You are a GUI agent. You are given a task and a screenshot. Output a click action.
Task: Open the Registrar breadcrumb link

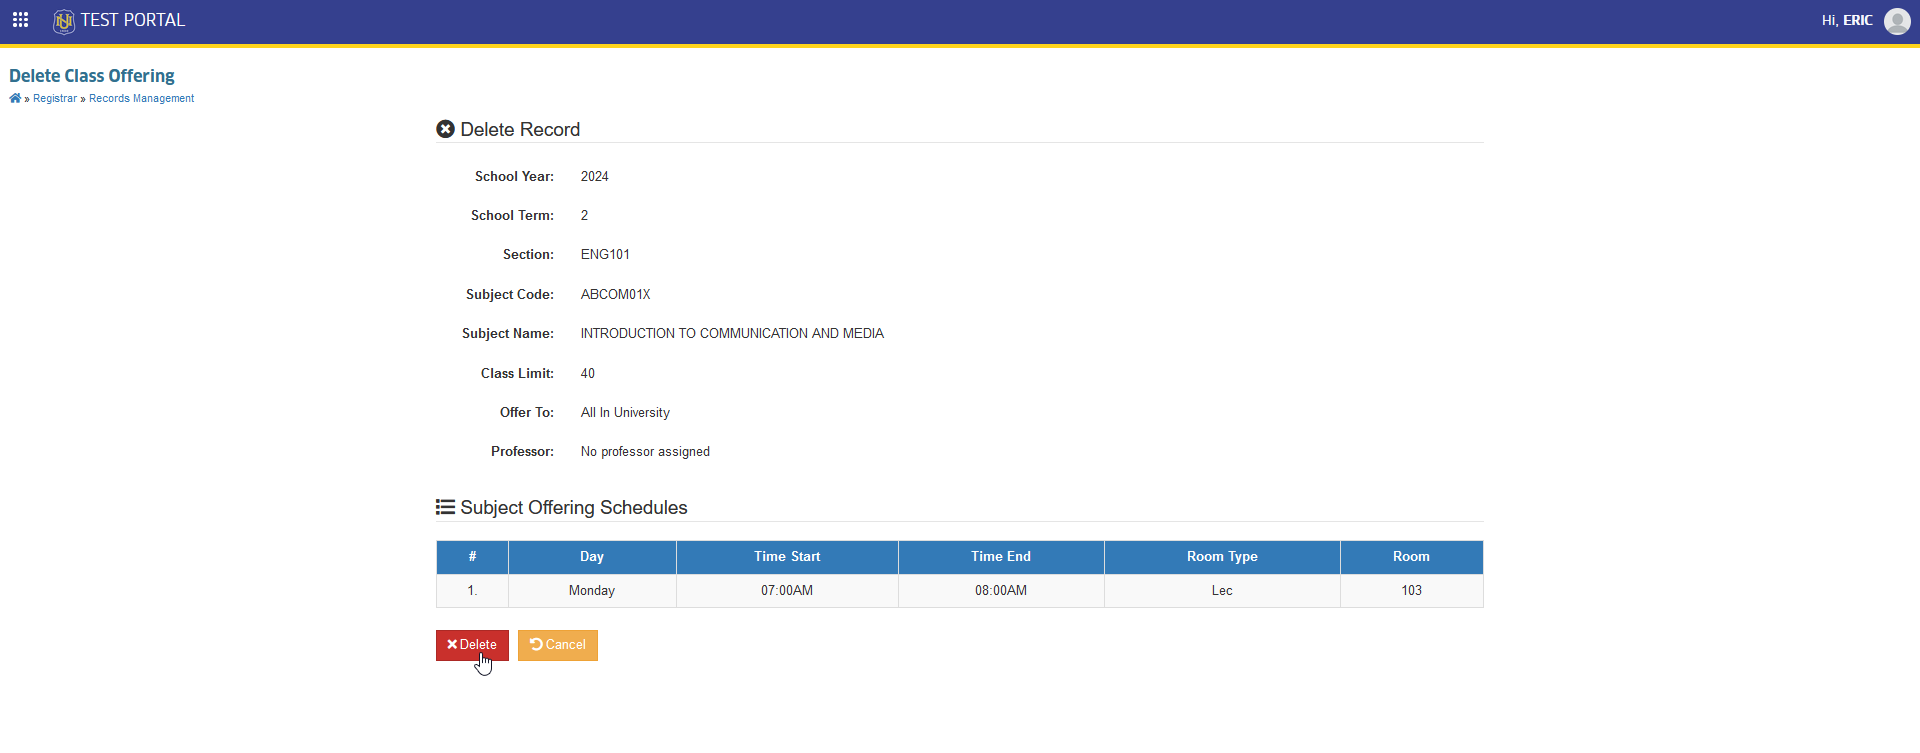[x=55, y=98]
